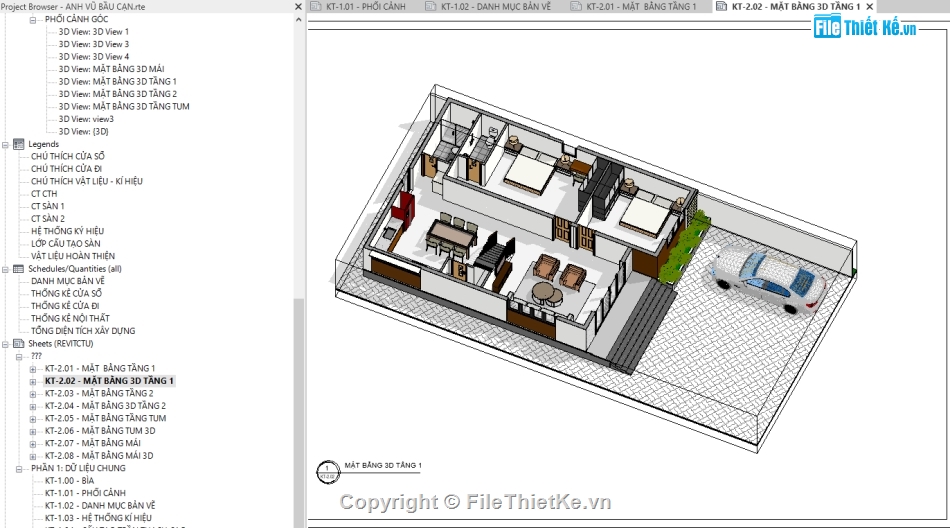Collapse the Schedules/Quantities node
Screen dimensions: 950x528
click(5, 269)
